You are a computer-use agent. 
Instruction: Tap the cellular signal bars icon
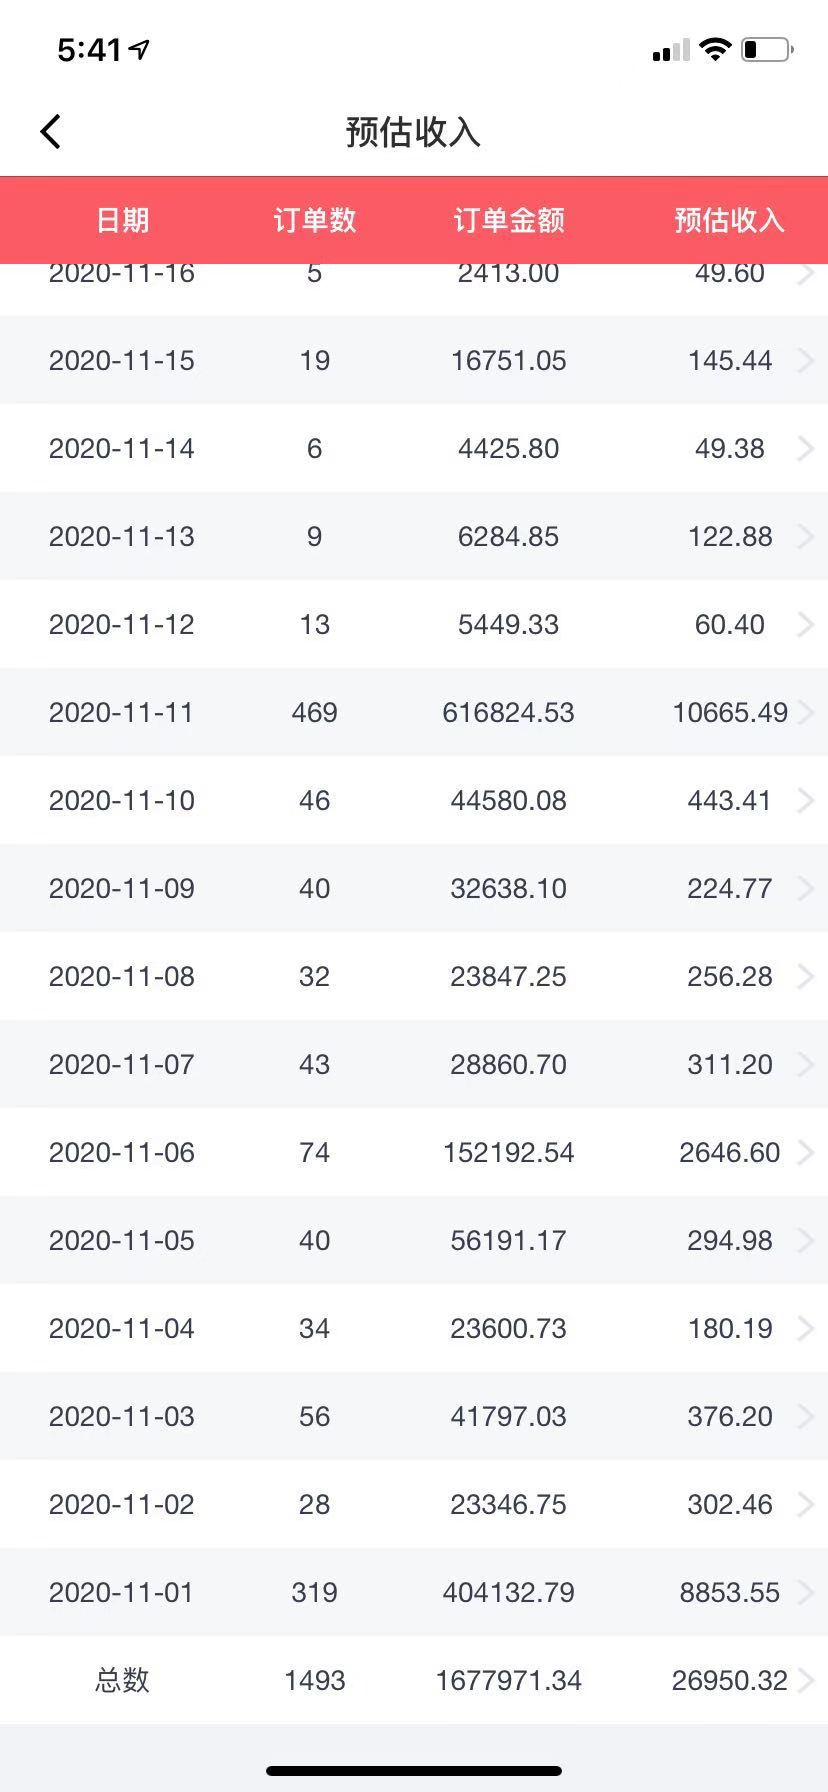pos(671,50)
